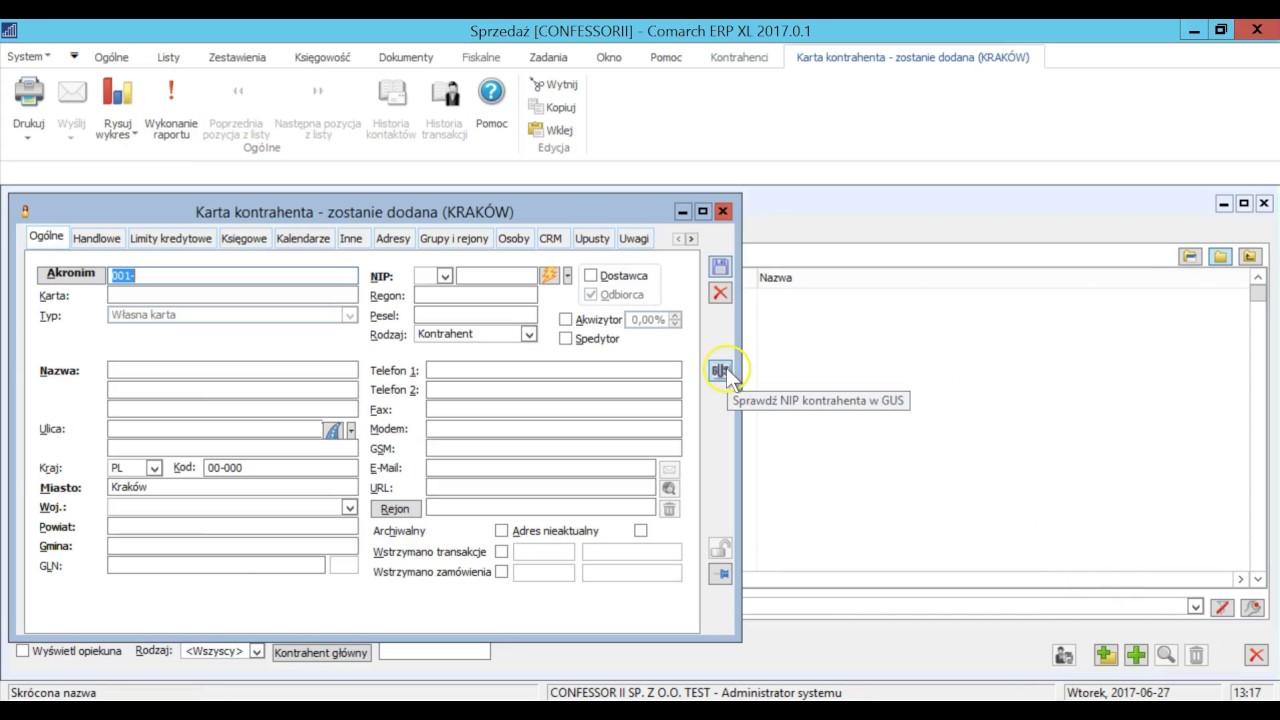Click the trash icon beside Rejon
Image resolution: width=1280 pixels, height=720 pixels.
[669, 509]
